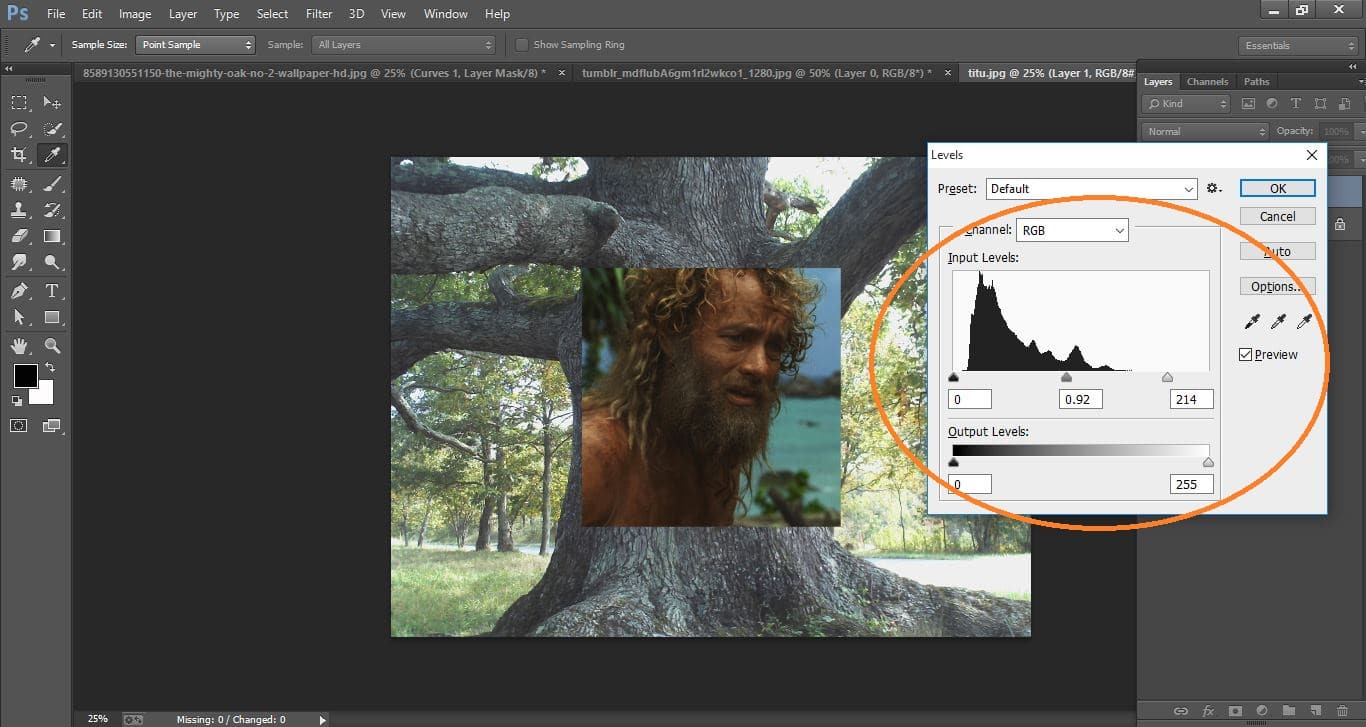
Task: Open the Channel dropdown in Levels
Action: click(1072, 230)
